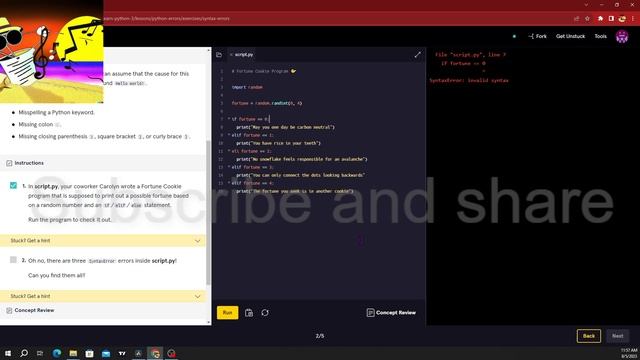Switch to Chrome on taskbar
640x360 pixels.
pyautogui.click(x=155, y=353)
